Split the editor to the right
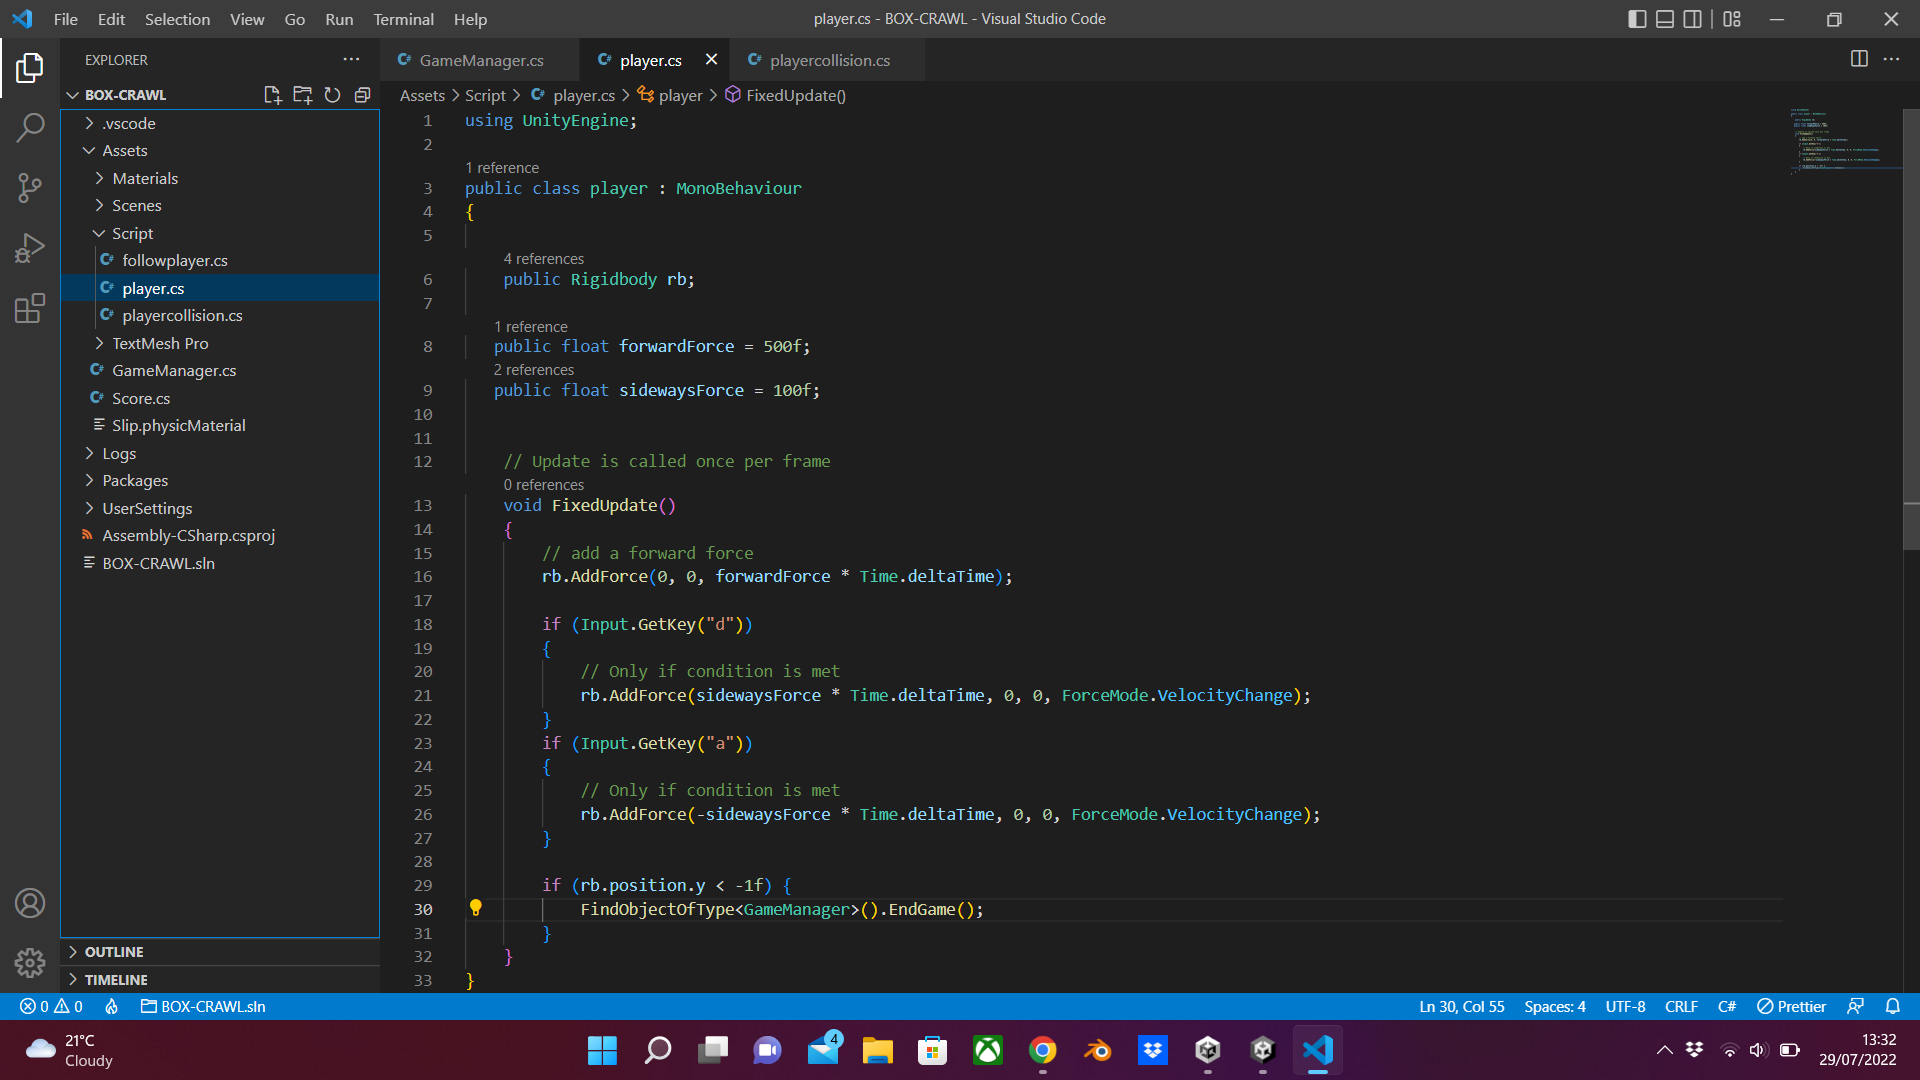The image size is (1920, 1080). (x=1859, y=59)
